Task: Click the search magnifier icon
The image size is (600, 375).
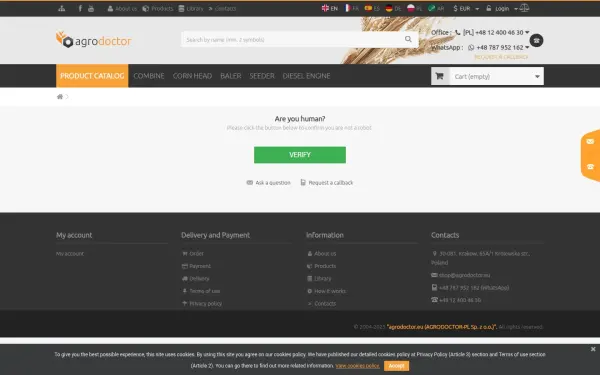Action: click(408, 39)
